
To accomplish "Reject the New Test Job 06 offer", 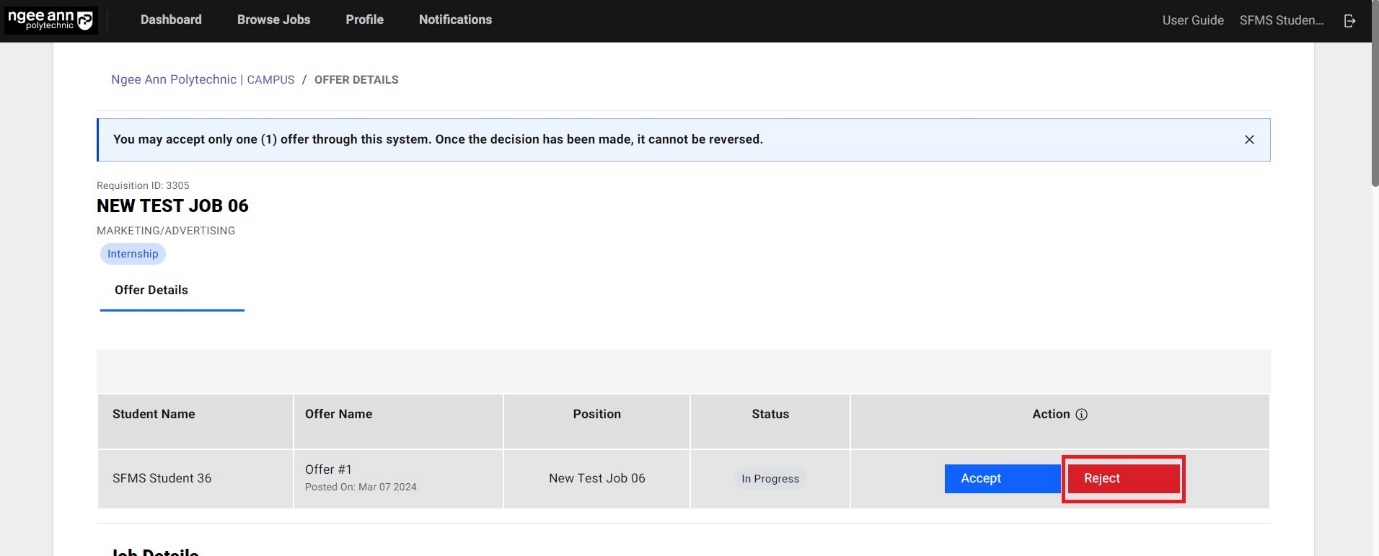I will (1122, 478).
